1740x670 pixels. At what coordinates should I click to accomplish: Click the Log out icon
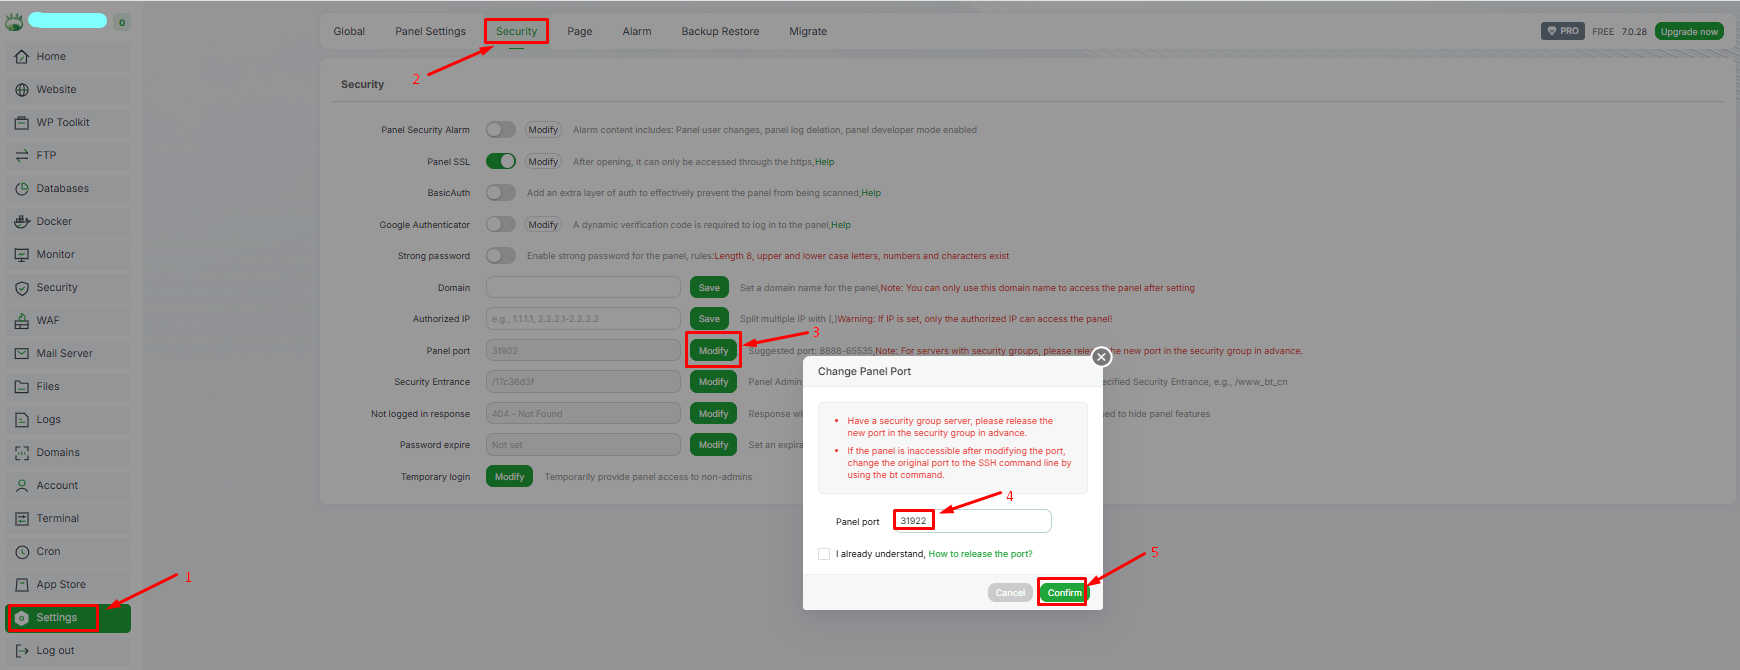click(22, 651)
